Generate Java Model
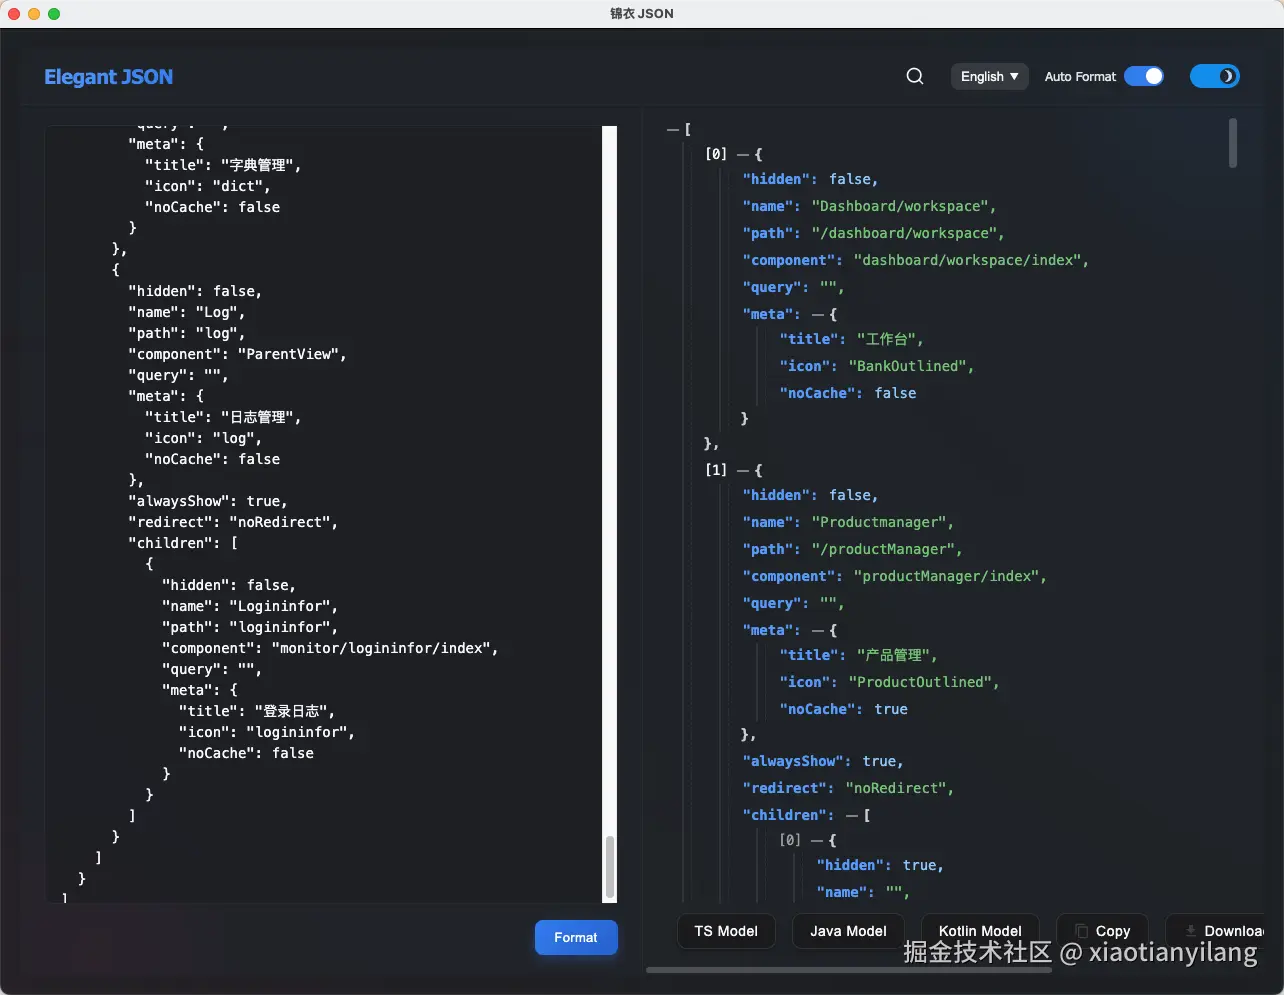 [x=848, y=931]
